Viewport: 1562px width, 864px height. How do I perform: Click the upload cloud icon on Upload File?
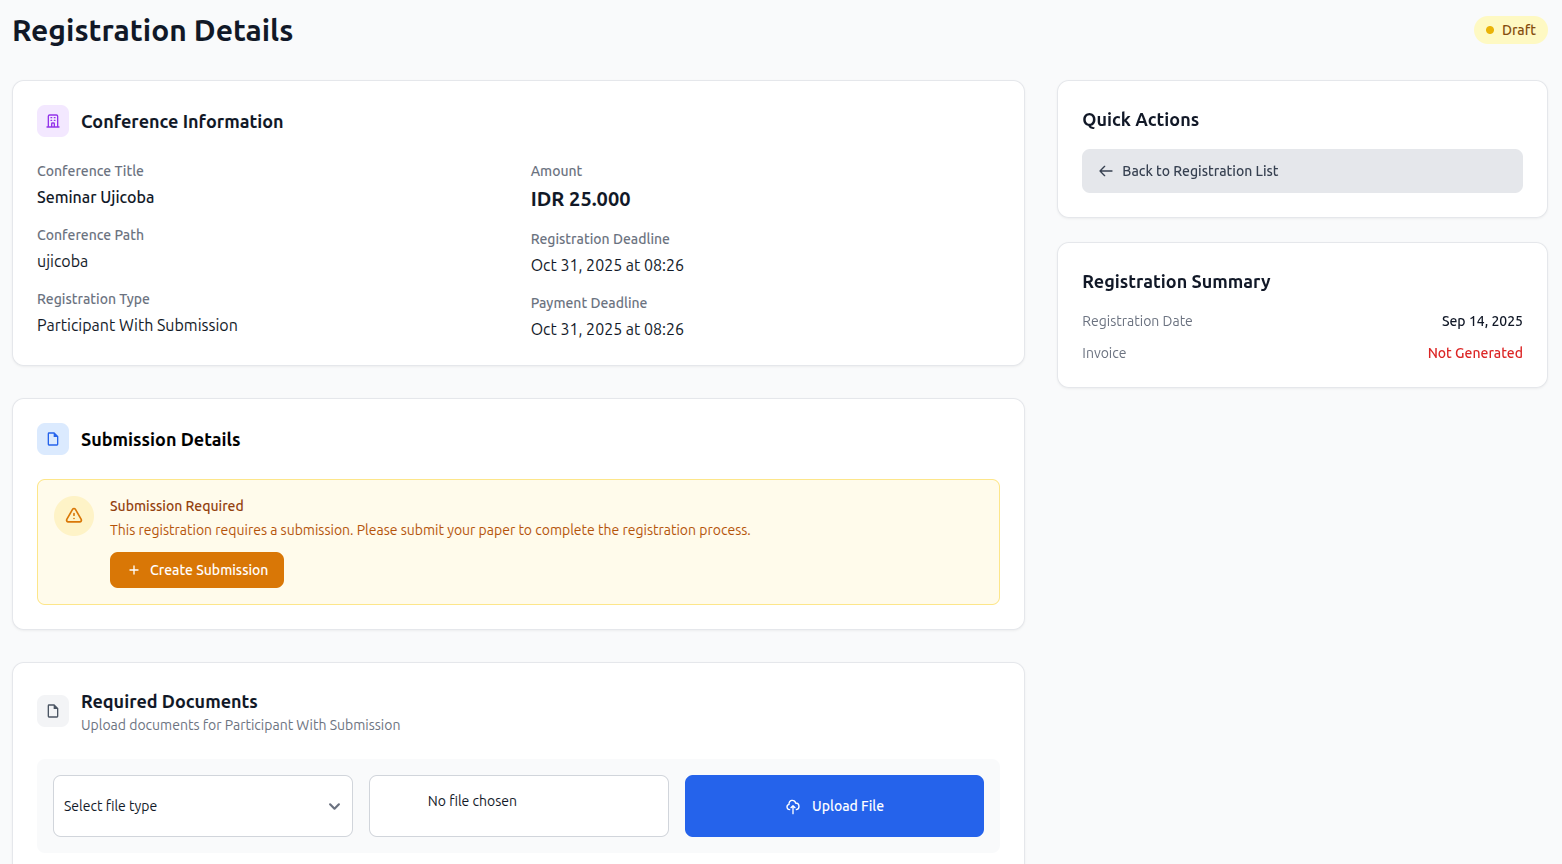792,806
